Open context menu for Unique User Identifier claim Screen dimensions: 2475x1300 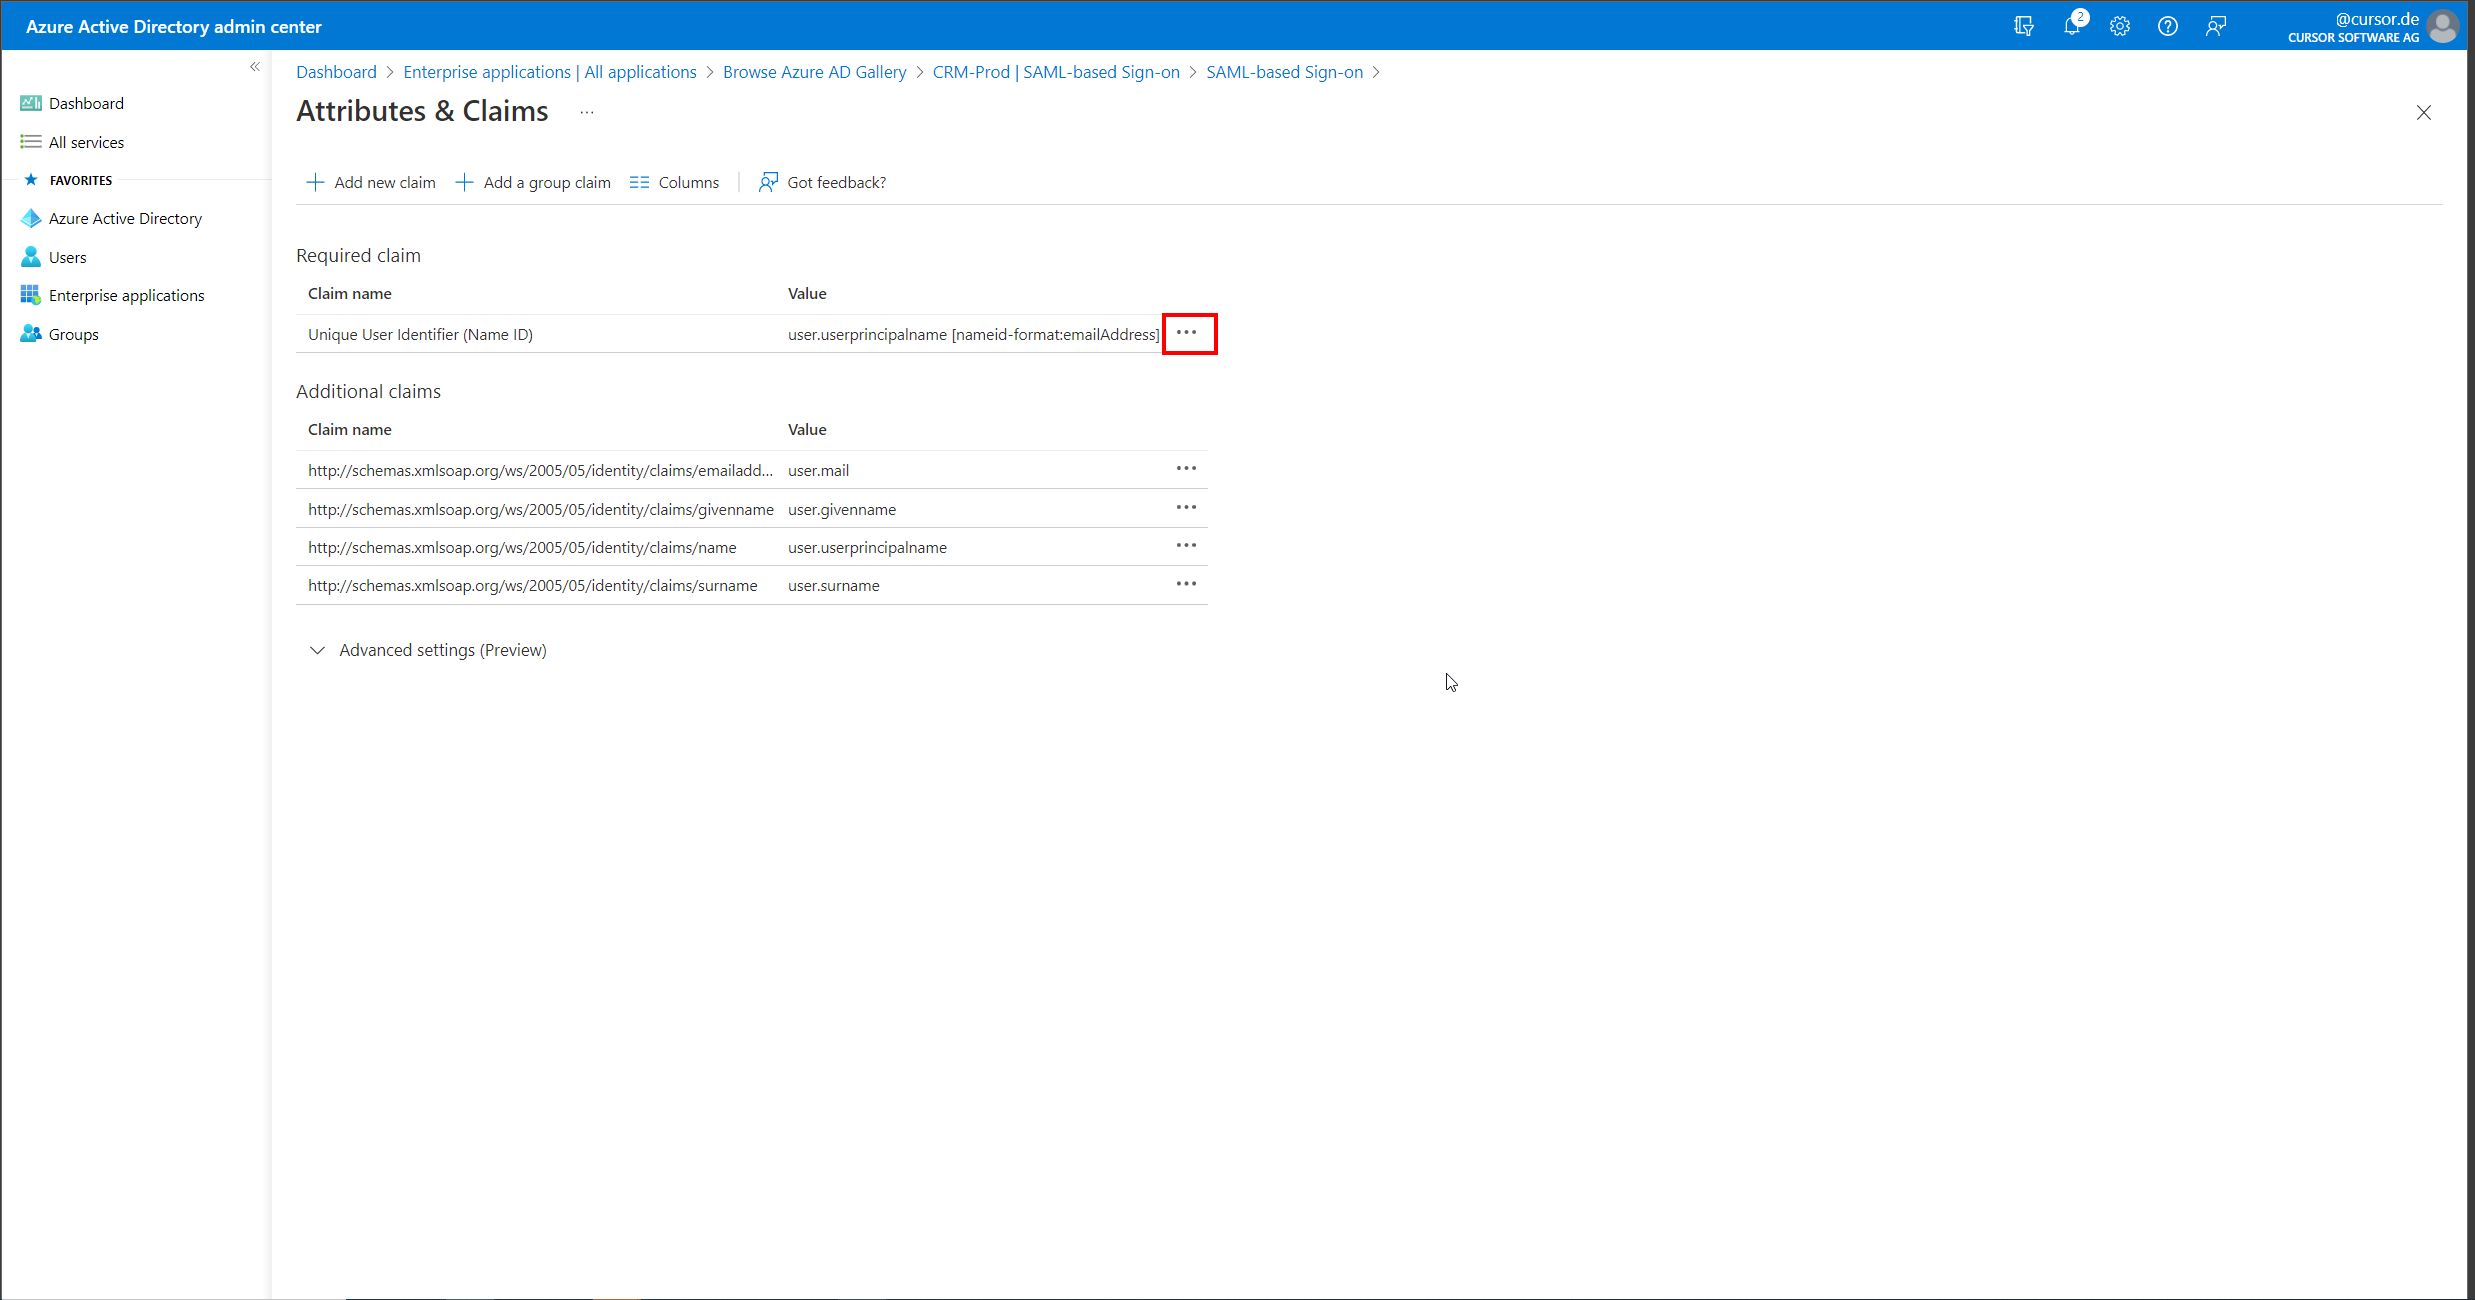[x=1187, y=333]
